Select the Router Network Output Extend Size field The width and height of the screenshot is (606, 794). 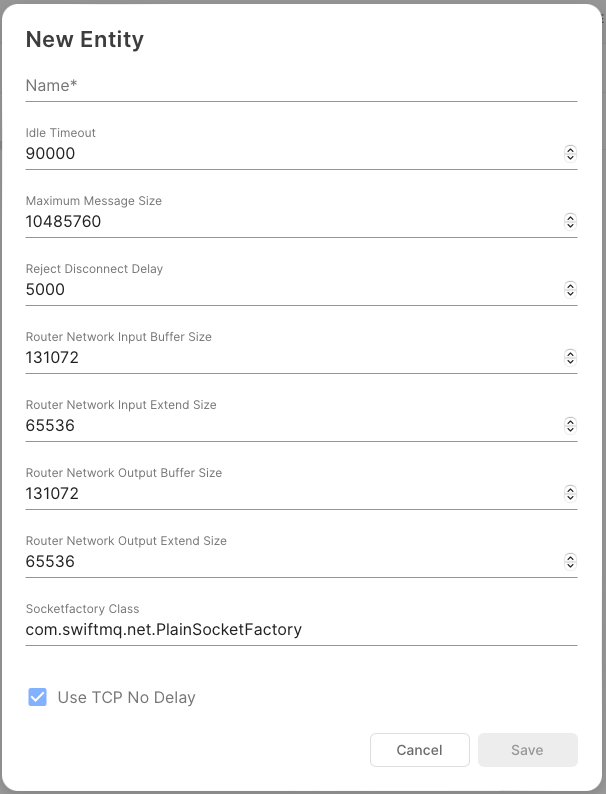point(290,562)
